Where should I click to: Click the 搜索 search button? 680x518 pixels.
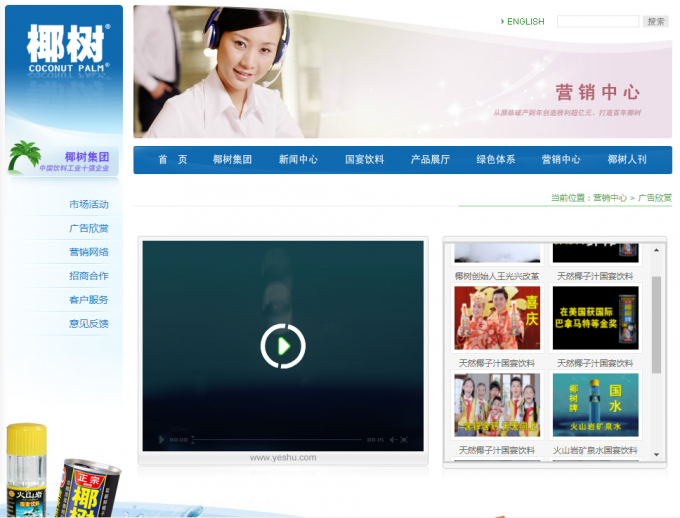click(655, 21)
